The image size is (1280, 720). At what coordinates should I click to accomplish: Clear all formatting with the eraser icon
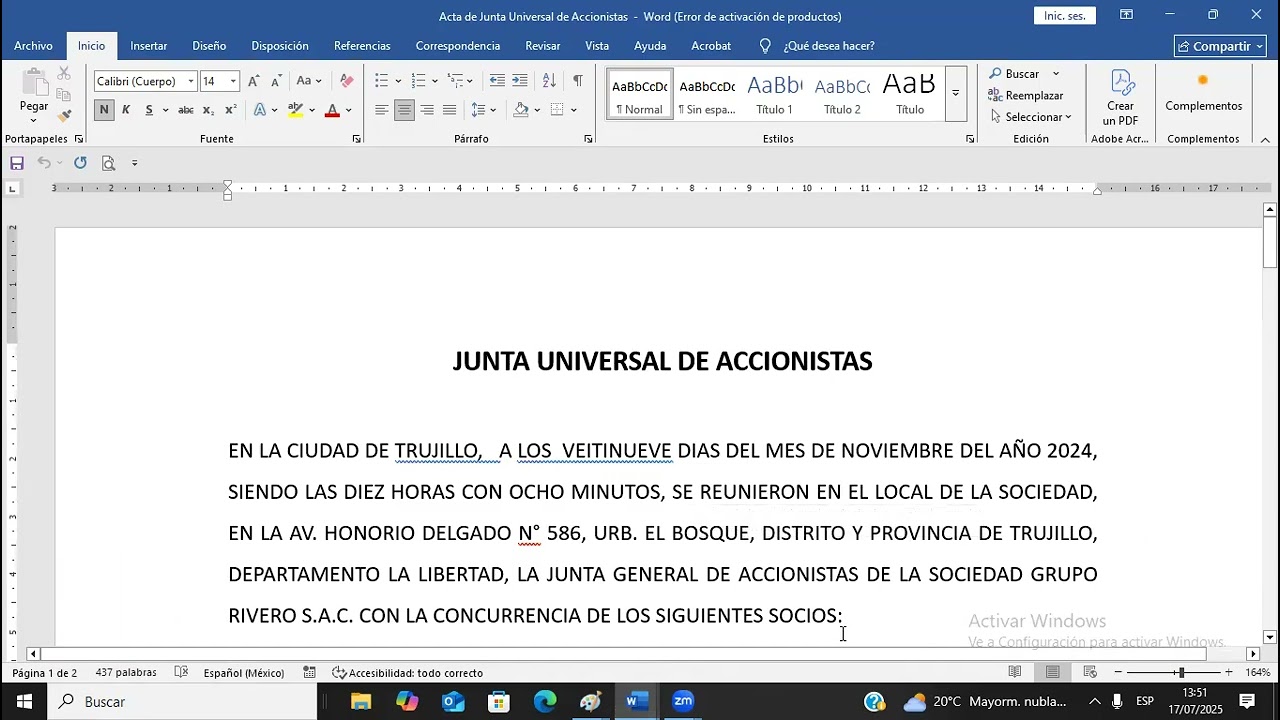tap(347, 81)
